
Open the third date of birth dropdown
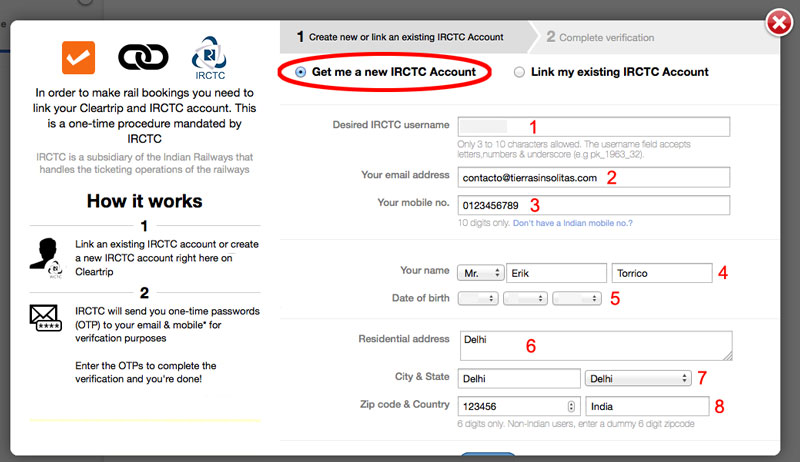click(x=577, y=298)
